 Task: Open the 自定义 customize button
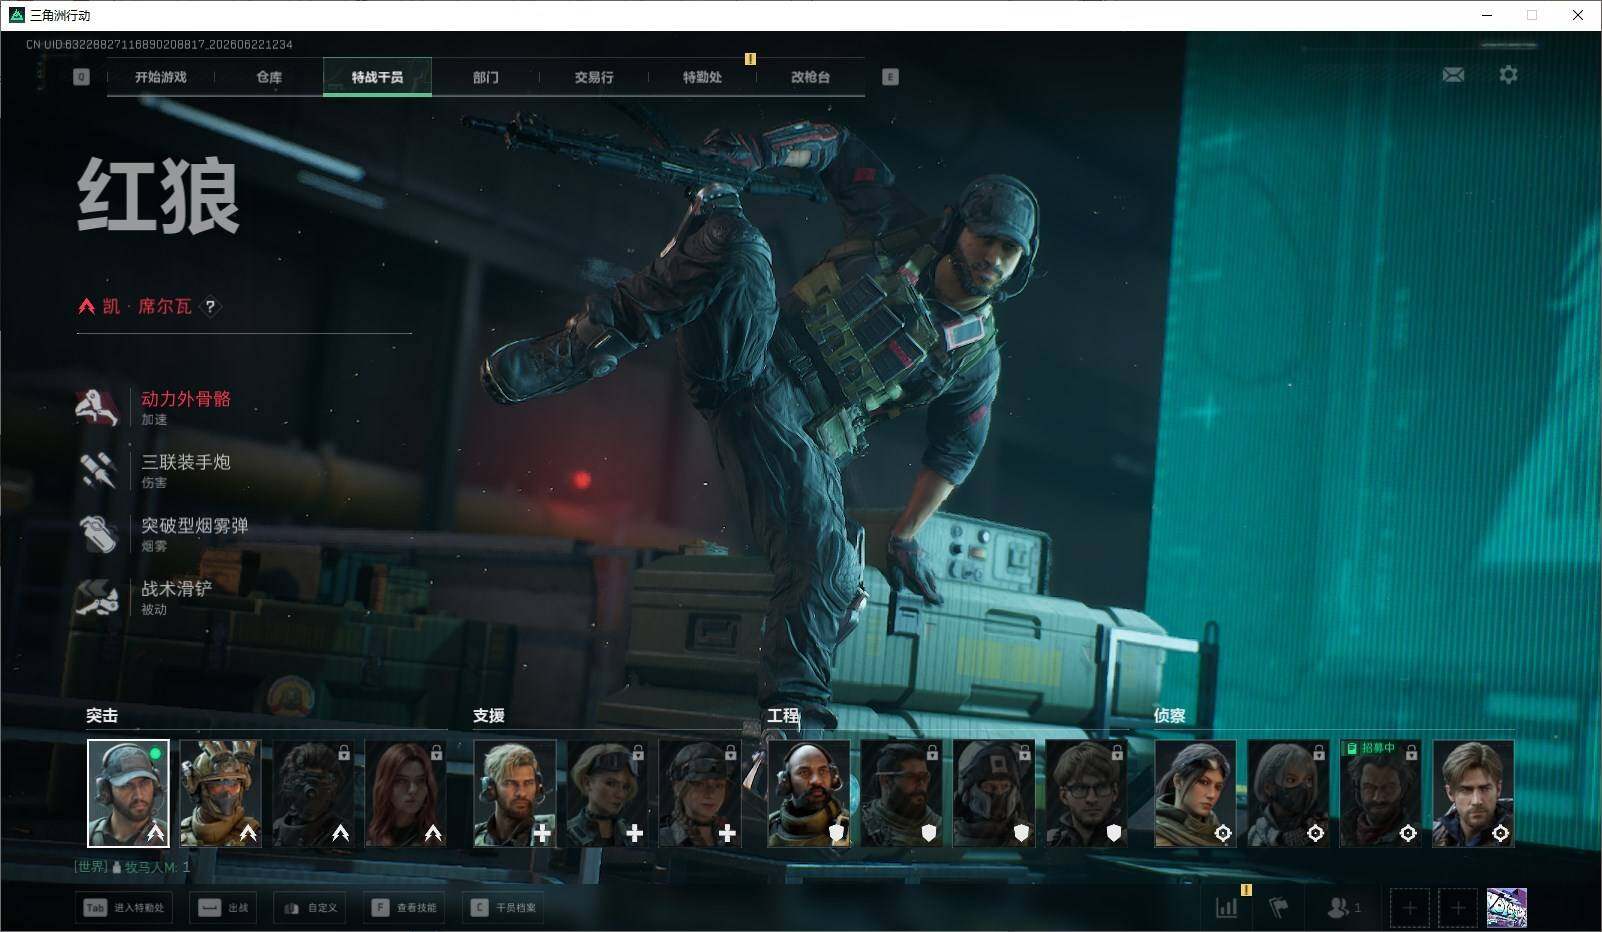click(310, 908)
